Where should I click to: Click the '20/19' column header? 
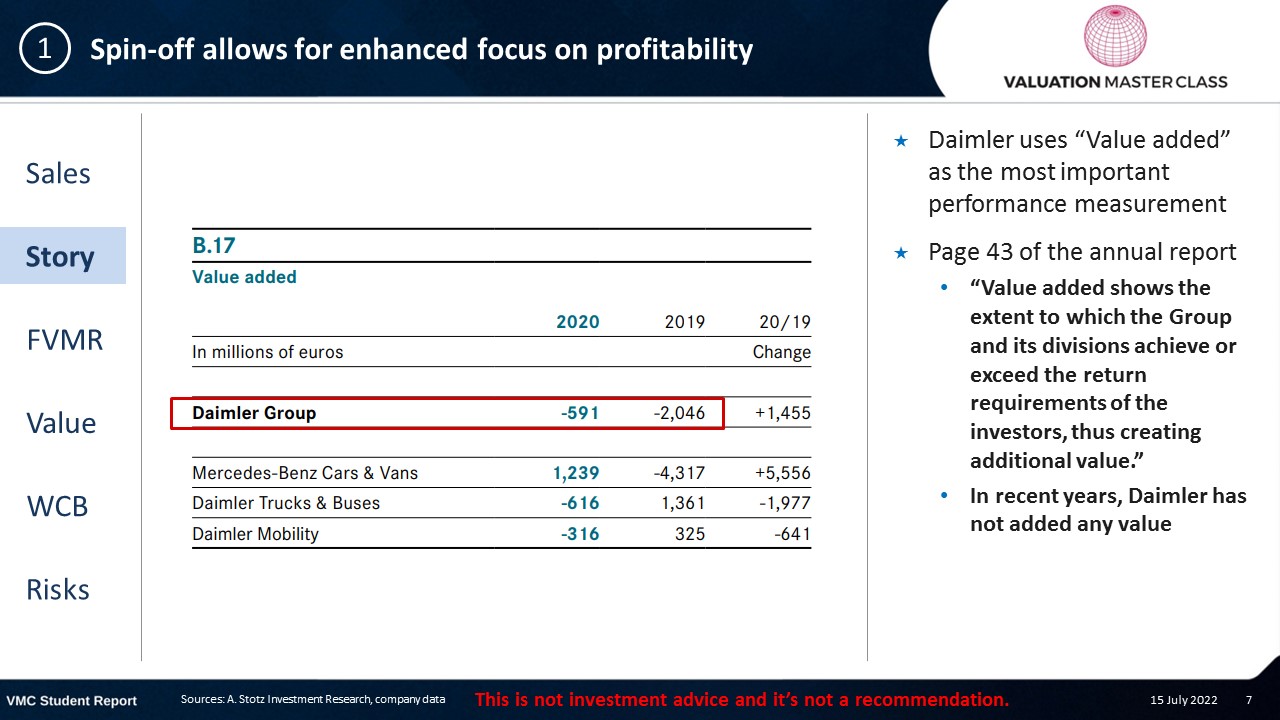(x=785, y=322)
